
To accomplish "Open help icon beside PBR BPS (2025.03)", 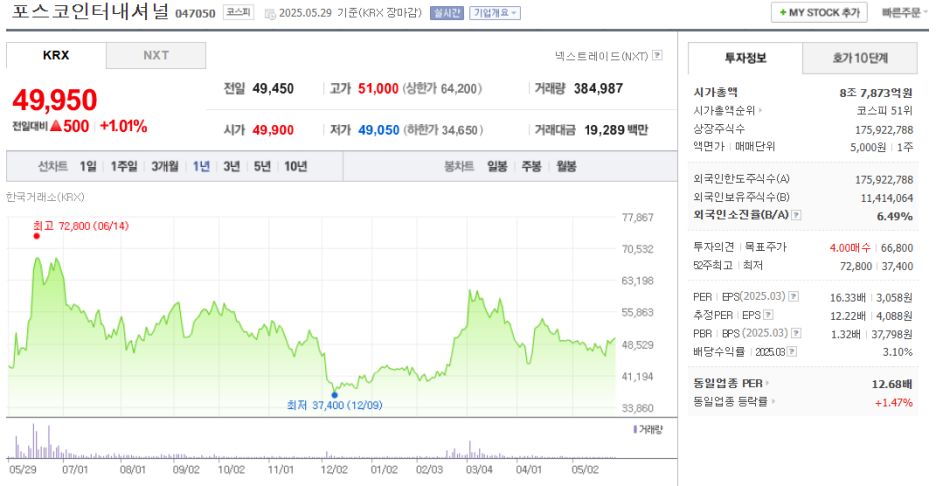I will [x=796, y=333].
